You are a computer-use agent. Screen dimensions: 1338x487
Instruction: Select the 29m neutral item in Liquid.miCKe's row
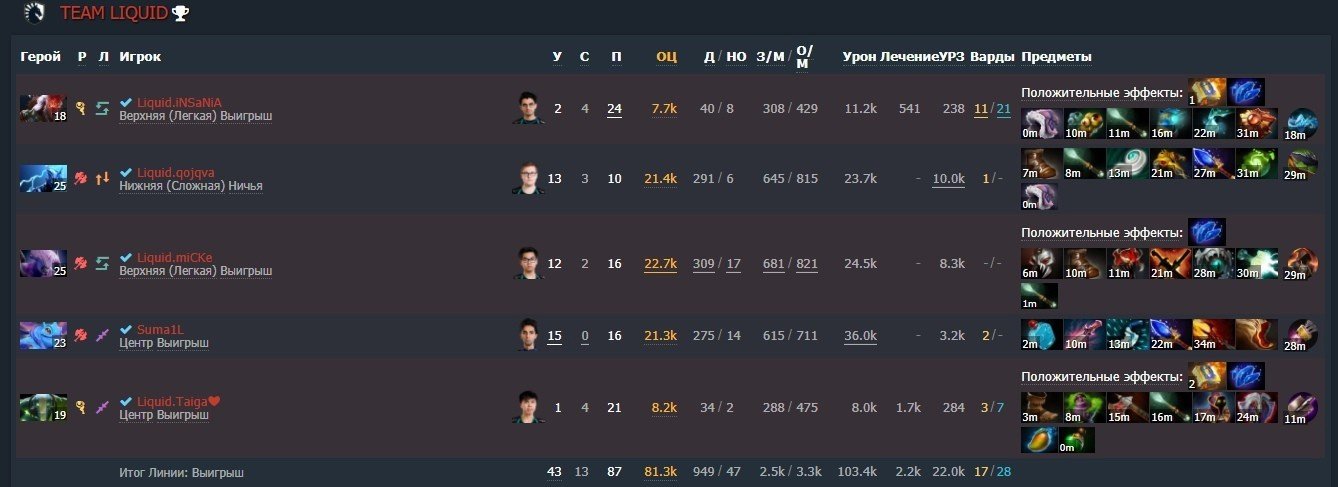1301,263
